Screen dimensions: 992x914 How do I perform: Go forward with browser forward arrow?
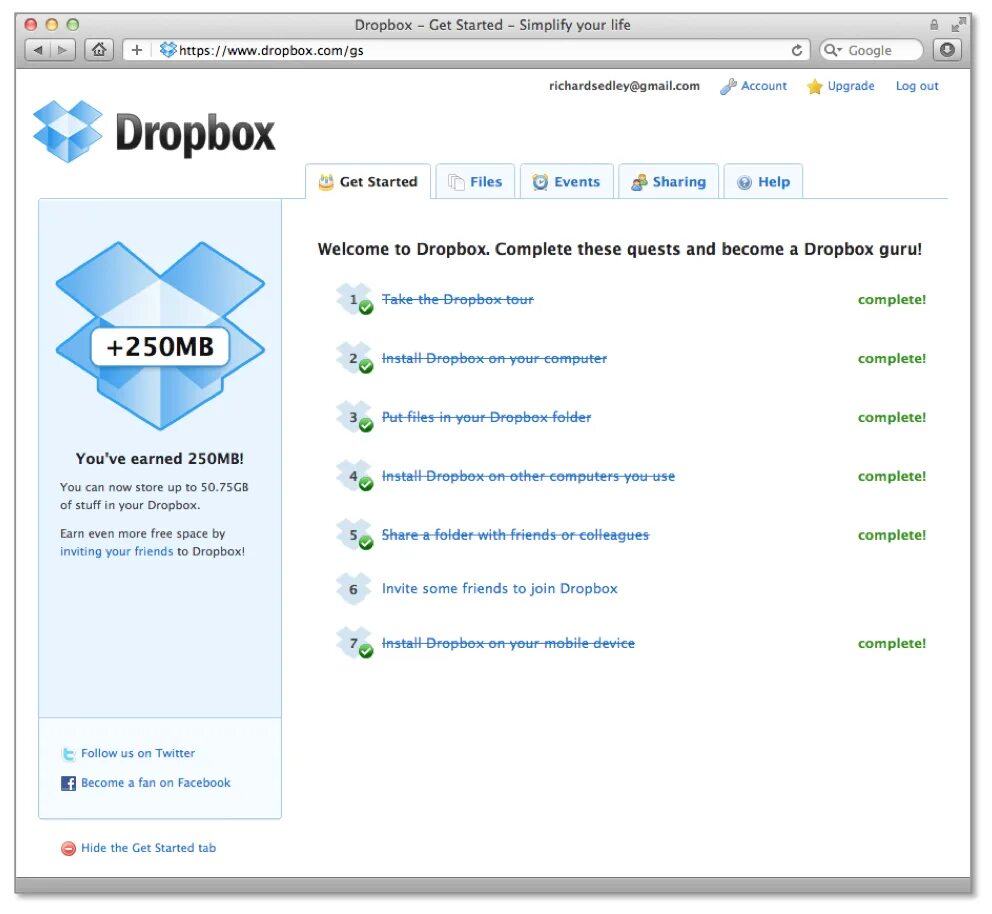[62, 50]
